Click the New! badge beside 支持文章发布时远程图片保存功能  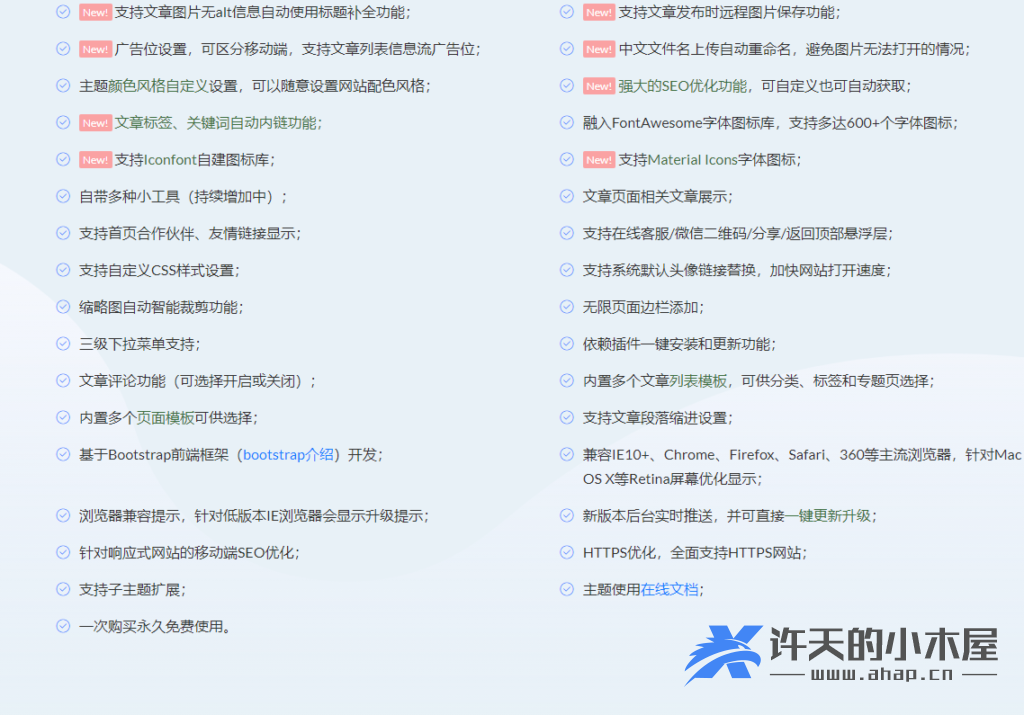coord(599,12)
